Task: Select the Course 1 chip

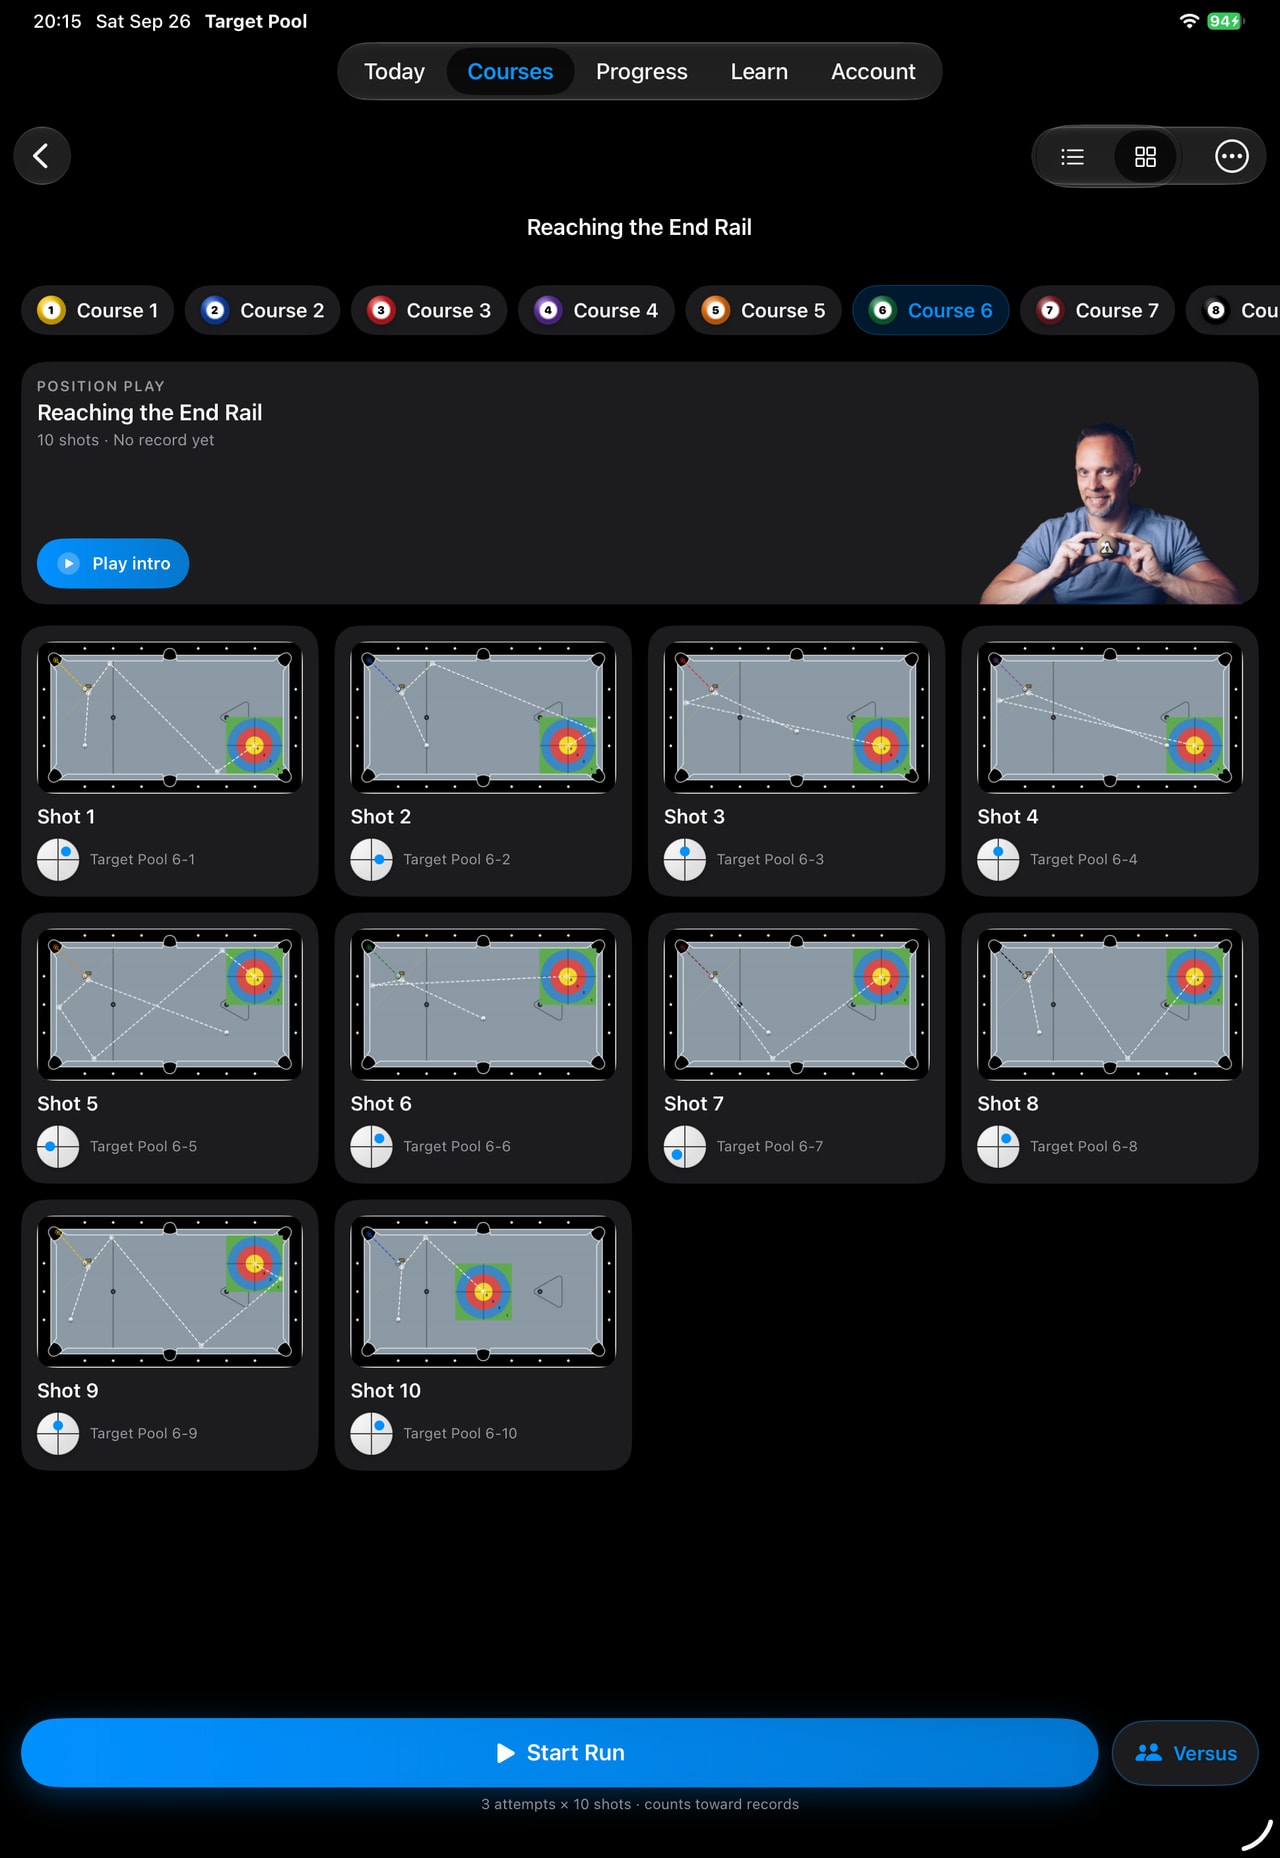Action: click(98, 310)
